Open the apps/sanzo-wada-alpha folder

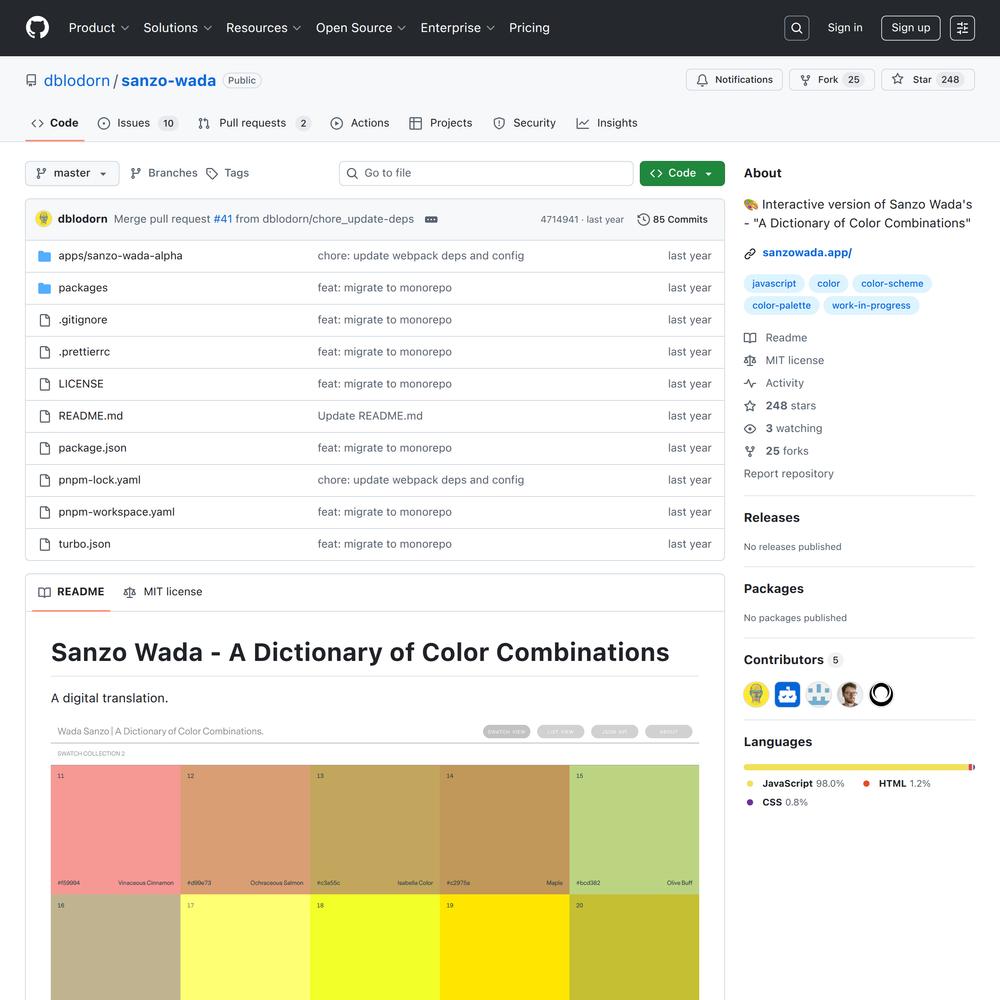[120, 256]
